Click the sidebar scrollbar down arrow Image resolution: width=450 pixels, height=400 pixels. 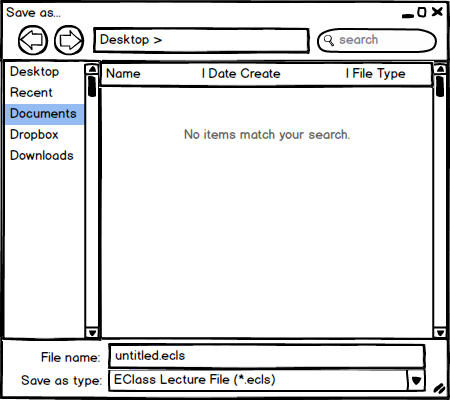coord(92,332)
